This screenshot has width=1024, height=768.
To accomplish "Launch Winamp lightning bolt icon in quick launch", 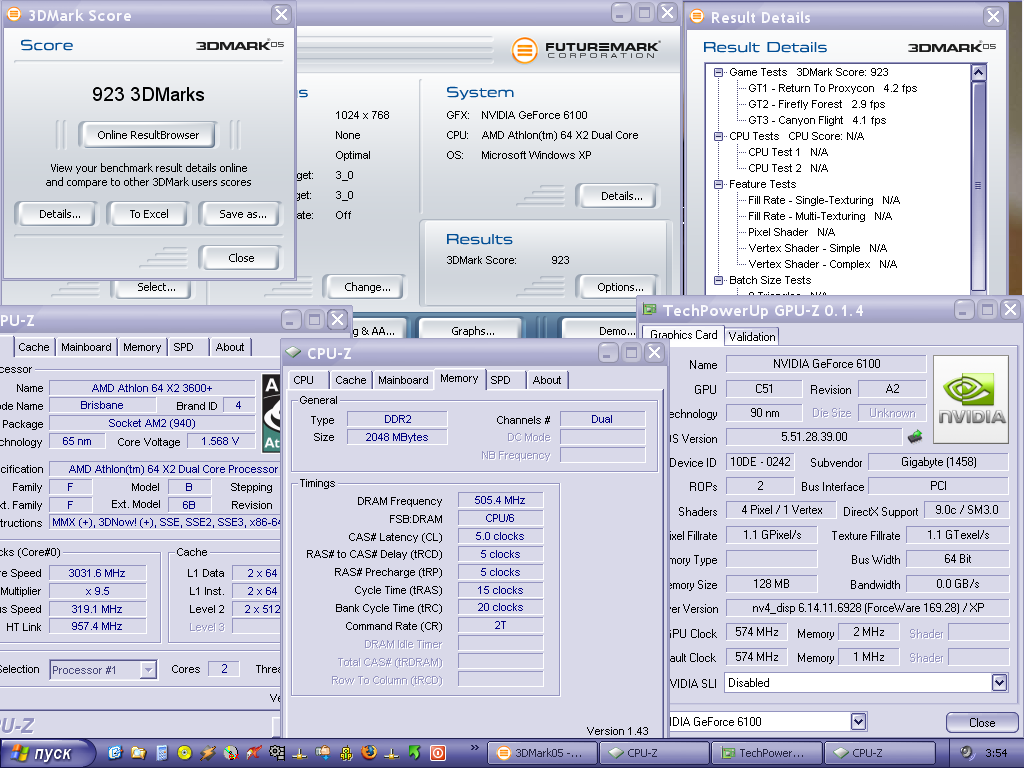I will [208, 753].
